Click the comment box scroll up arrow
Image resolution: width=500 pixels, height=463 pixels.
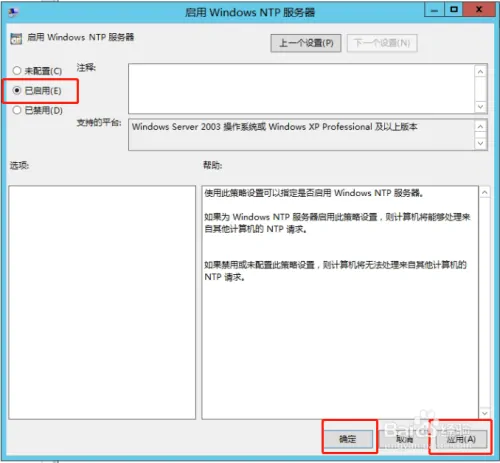[x=480, y=71]
